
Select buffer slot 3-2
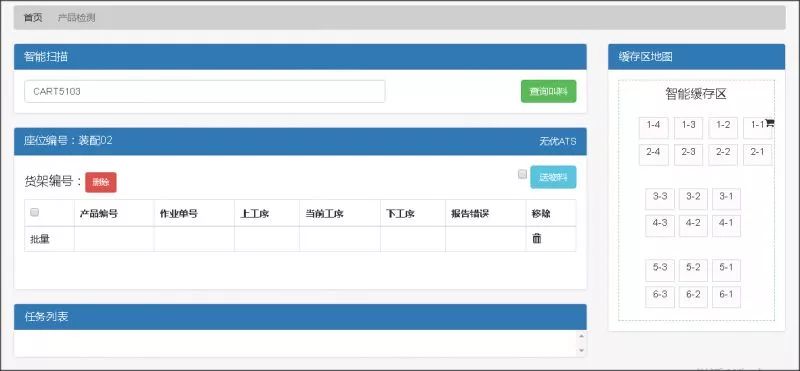pyautogui.click(x=693, y=199)
